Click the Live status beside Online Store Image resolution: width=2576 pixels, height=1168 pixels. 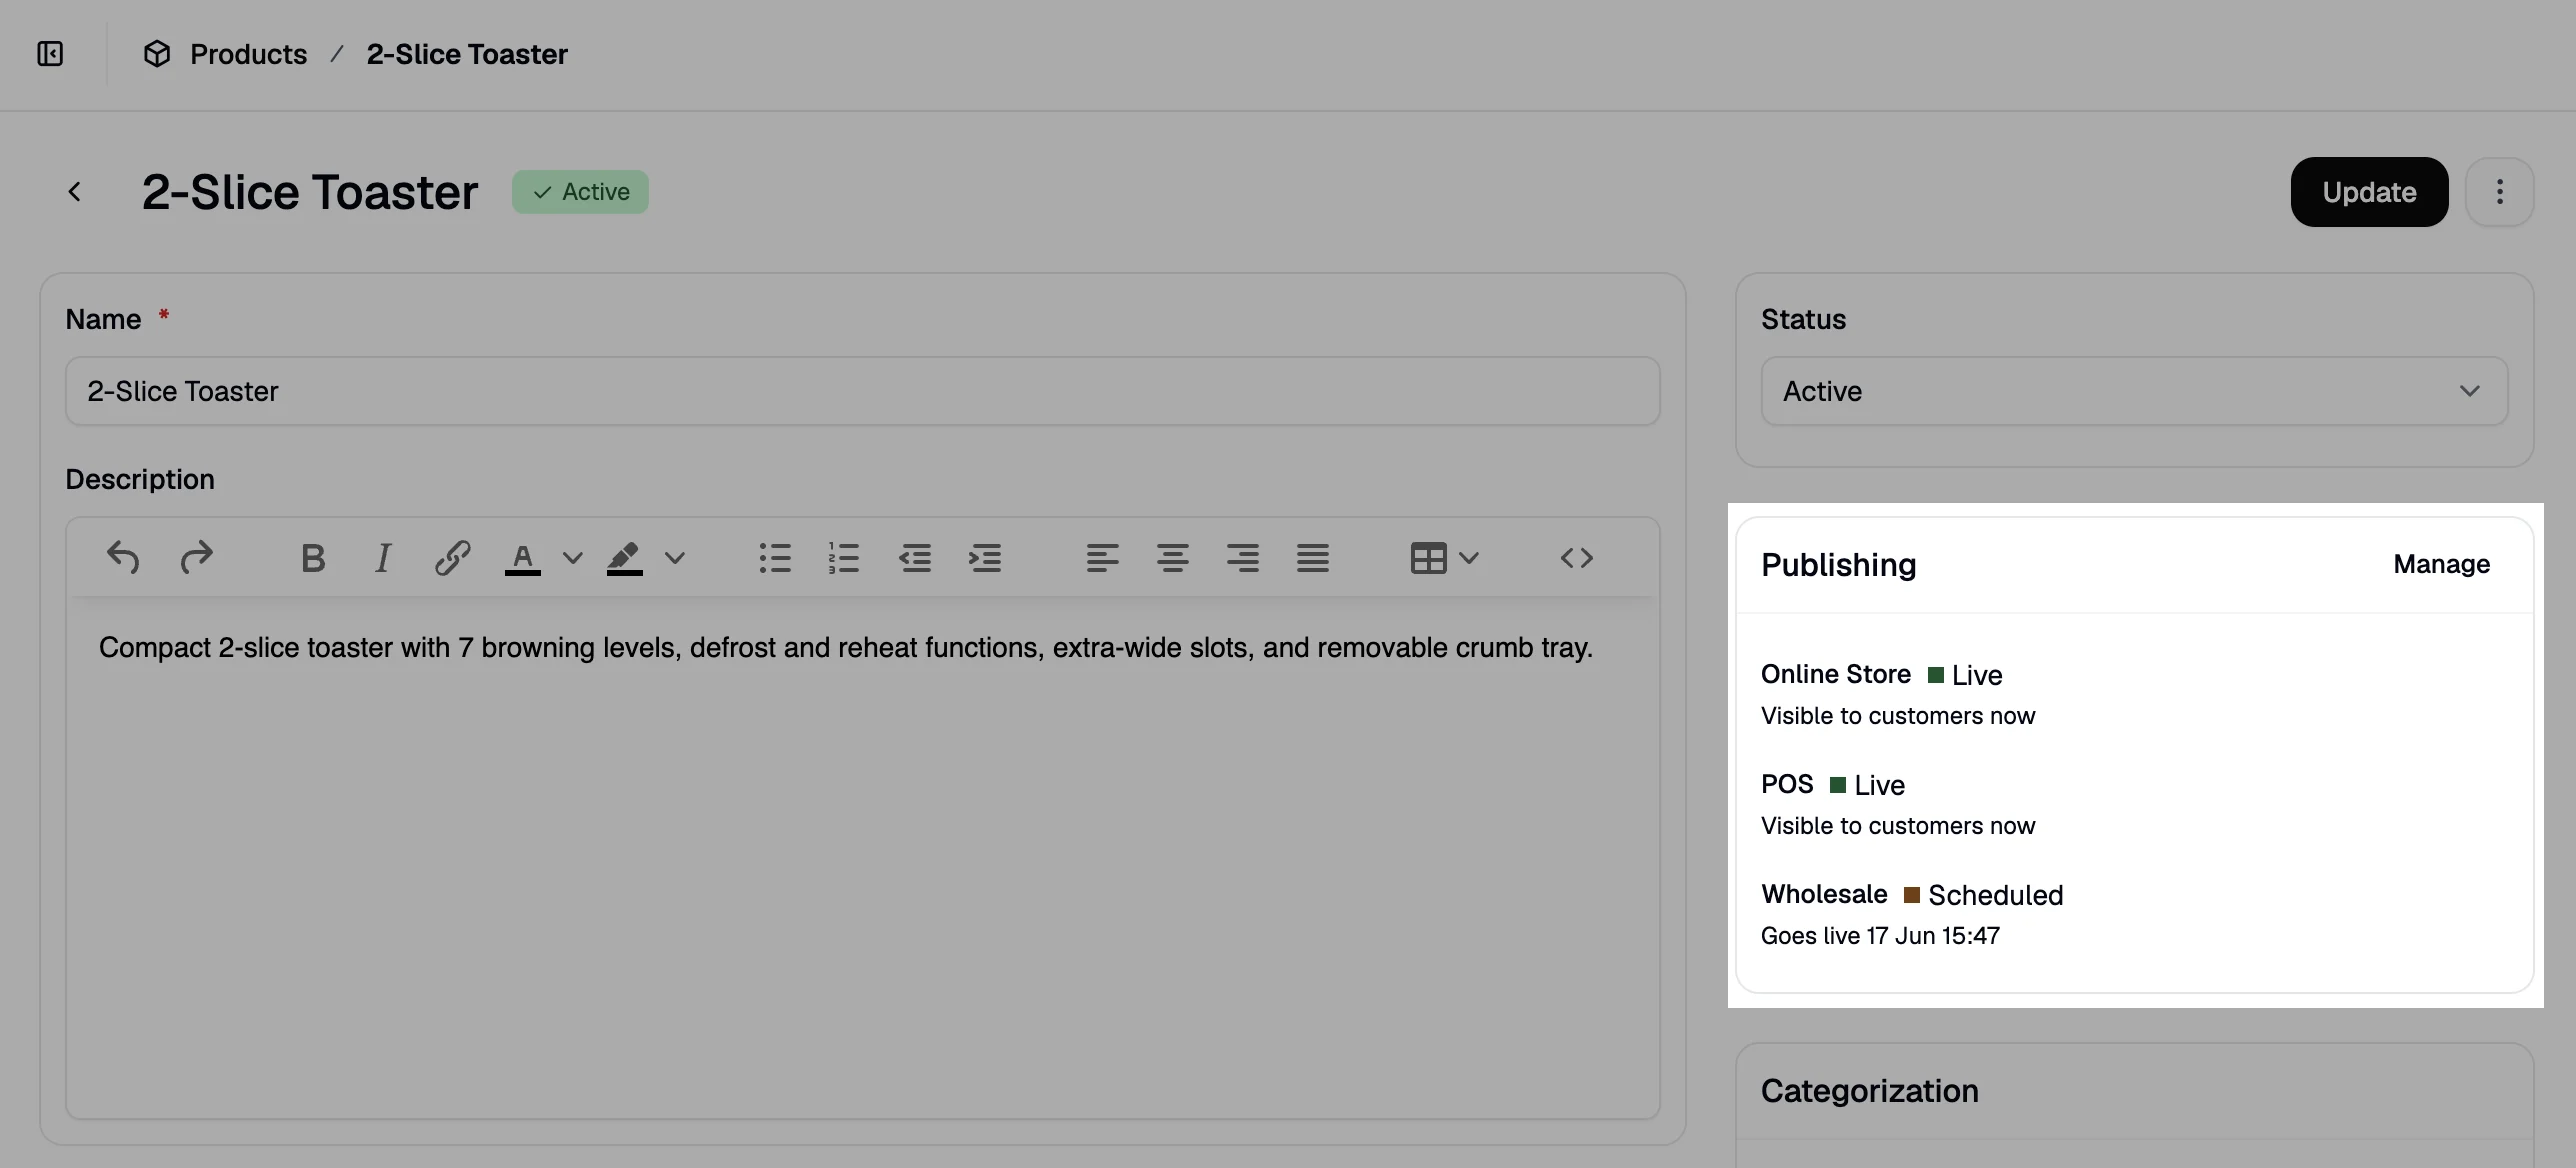click(x=1965, y=675)
